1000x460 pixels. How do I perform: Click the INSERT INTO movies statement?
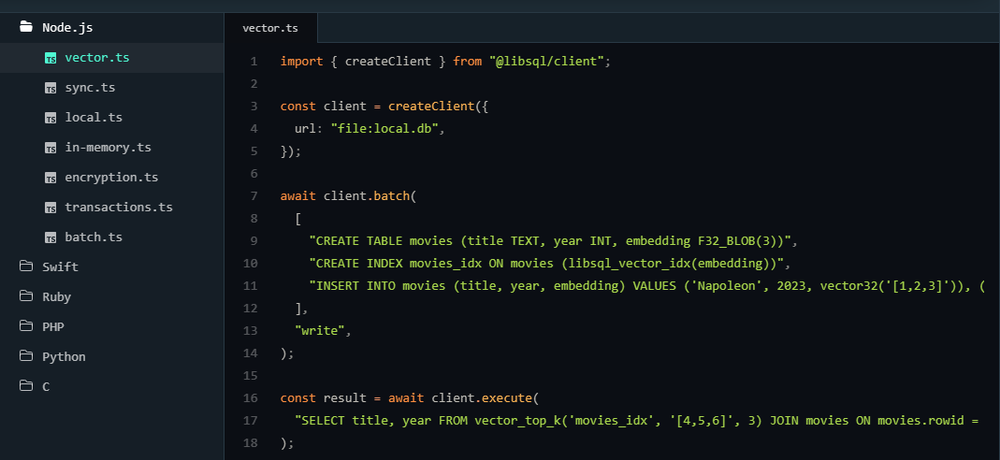tap(647, 286)
